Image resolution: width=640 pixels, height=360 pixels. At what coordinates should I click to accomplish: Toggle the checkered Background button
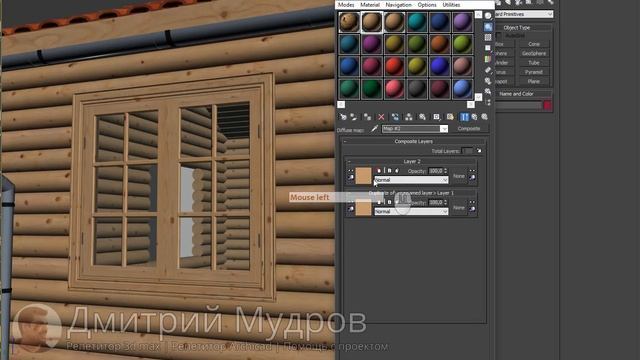click(488, 37)
